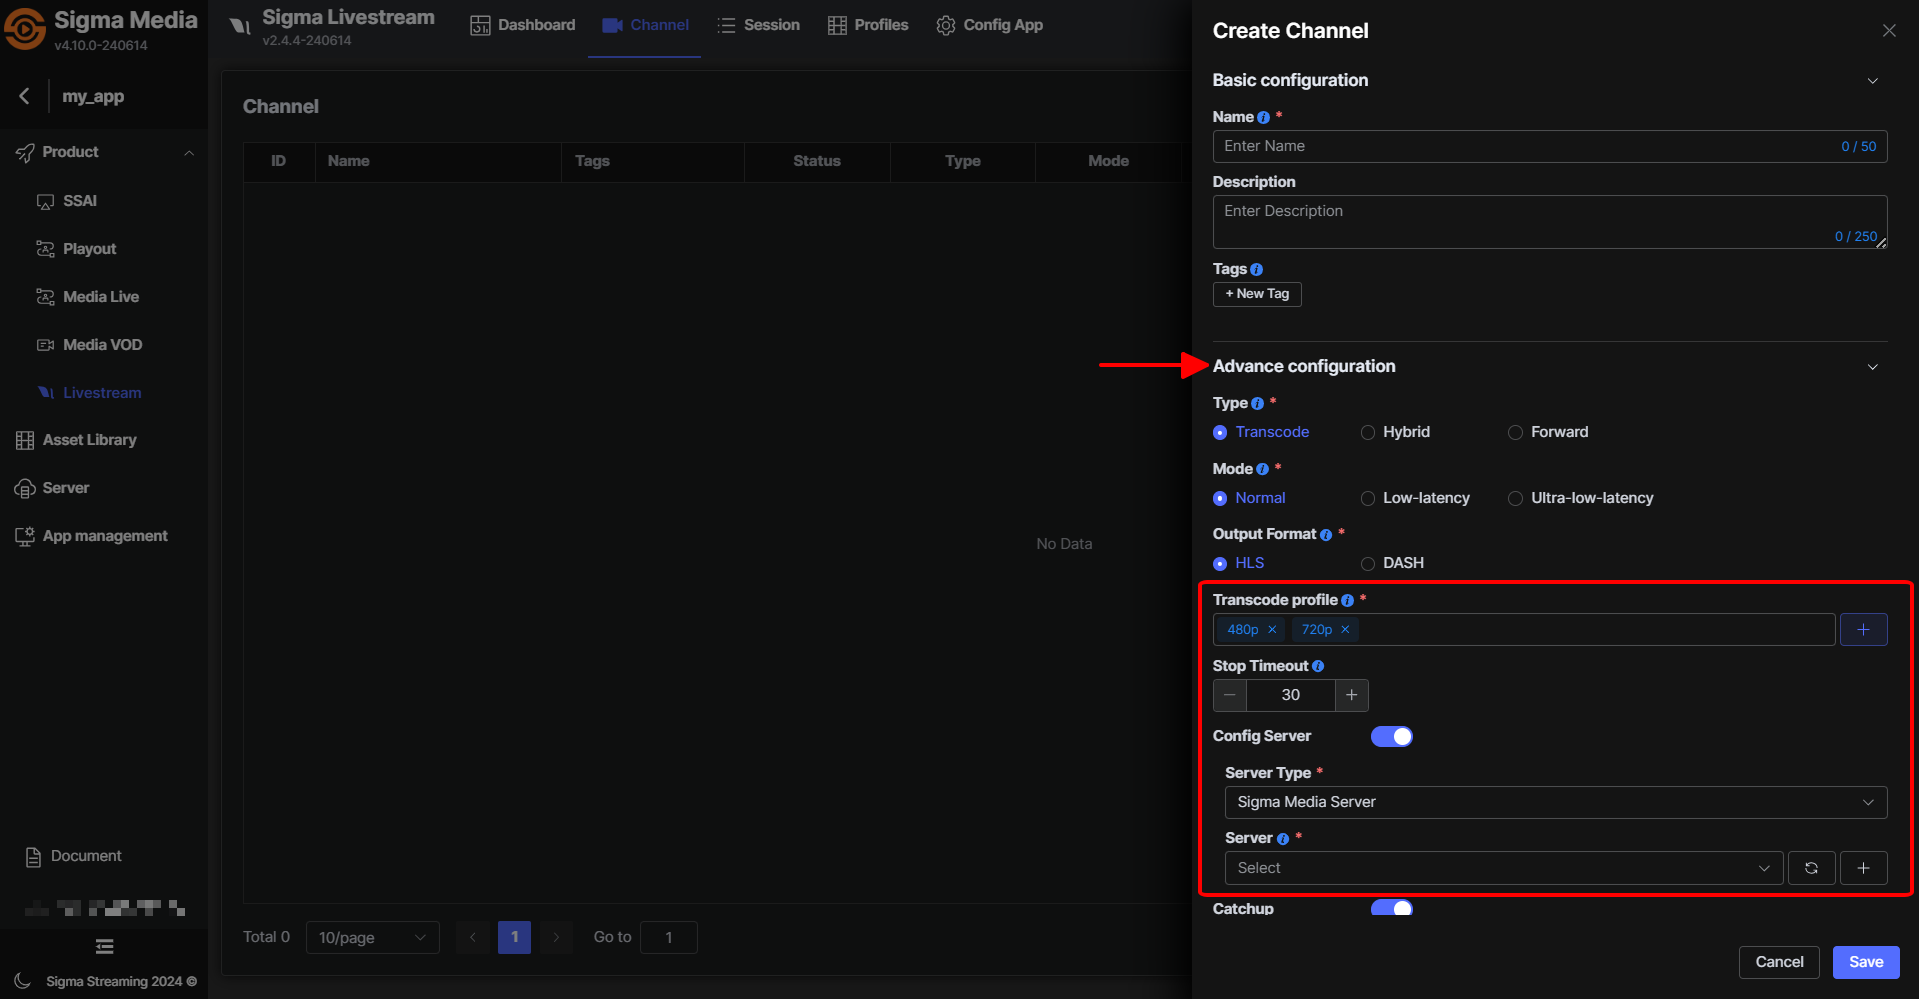Toggle the Config Server switch off
This screenshot has width=1919, height=999.
pos(1391,737)
